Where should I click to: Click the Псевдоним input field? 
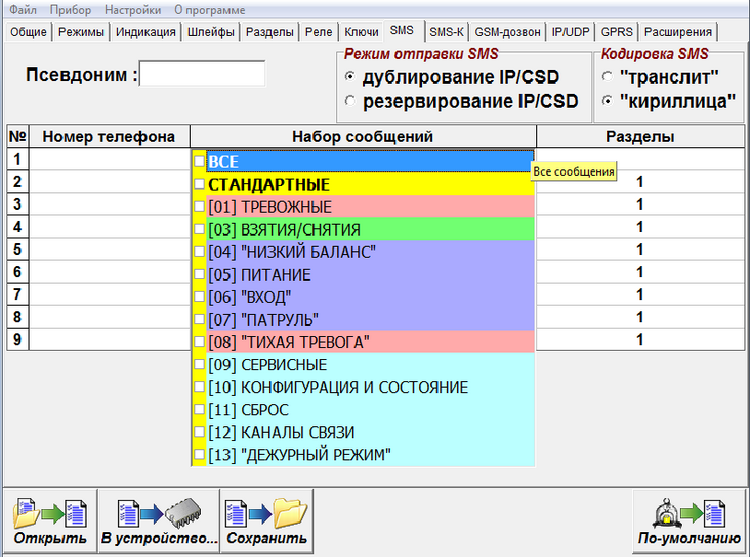pyautogui.click(x=202, y=74)
